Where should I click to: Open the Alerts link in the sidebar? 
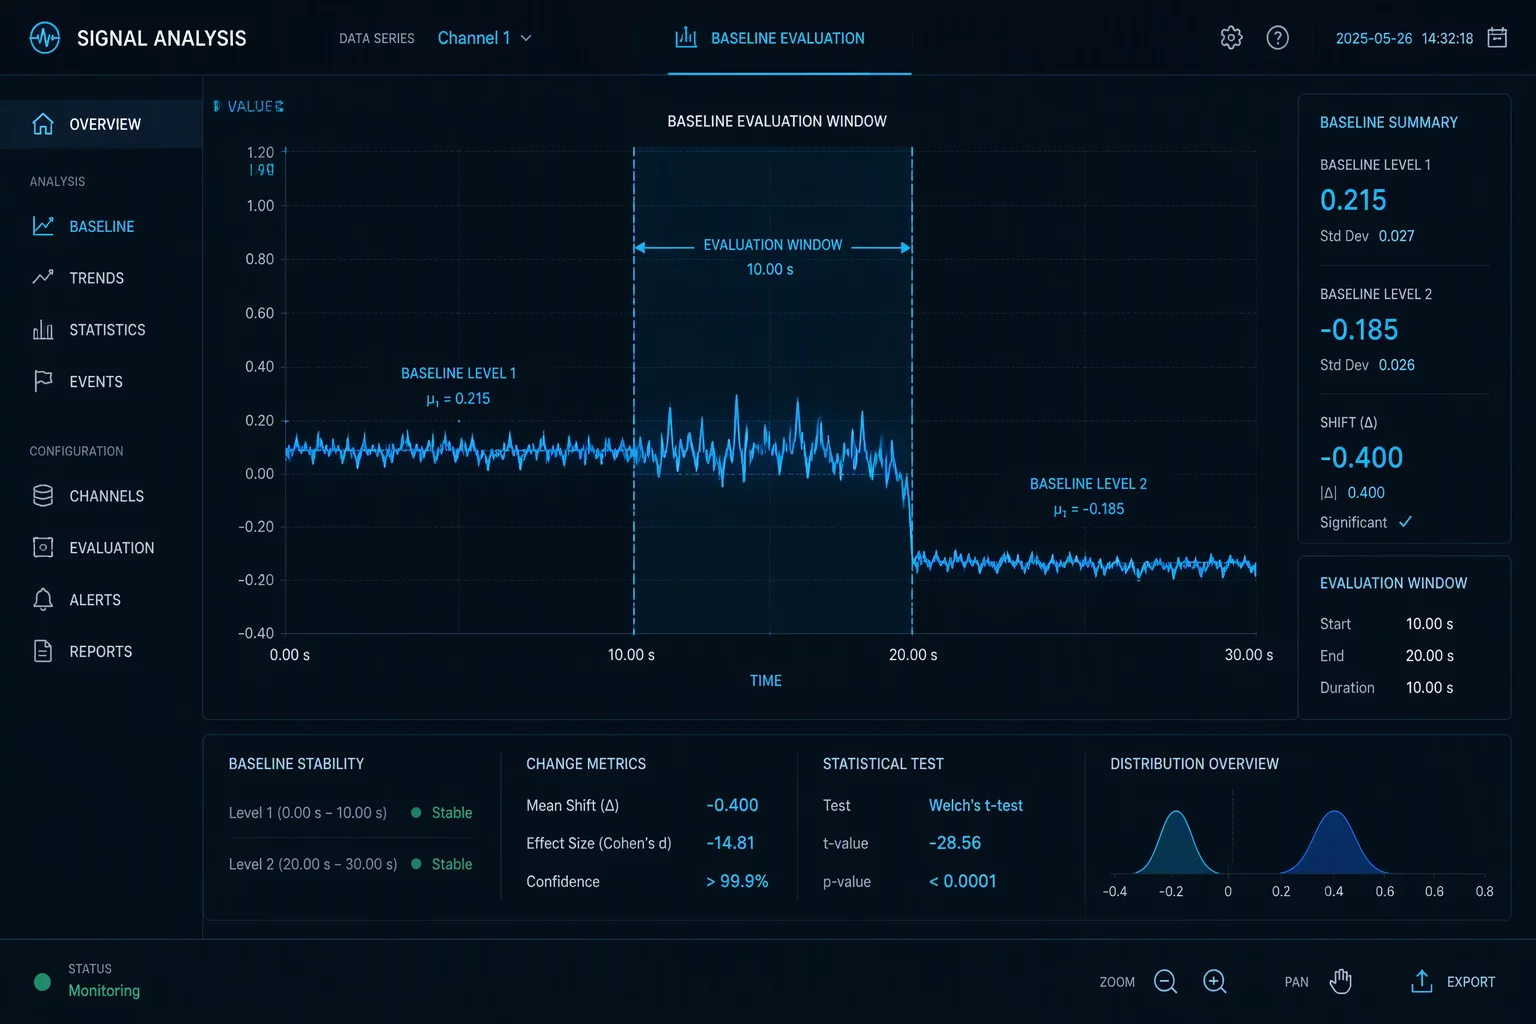95,600
